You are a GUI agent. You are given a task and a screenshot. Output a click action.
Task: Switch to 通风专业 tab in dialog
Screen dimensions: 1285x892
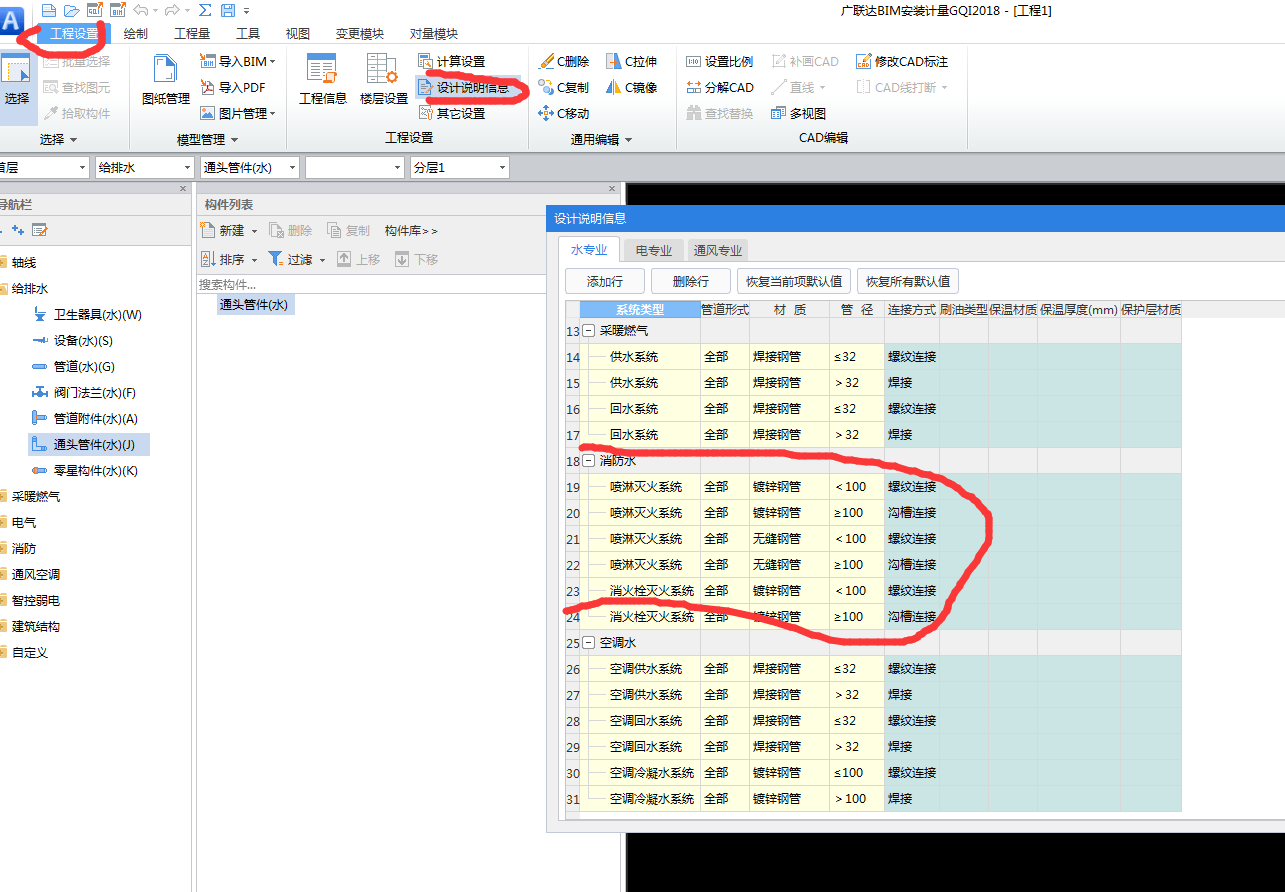point(718,250)
